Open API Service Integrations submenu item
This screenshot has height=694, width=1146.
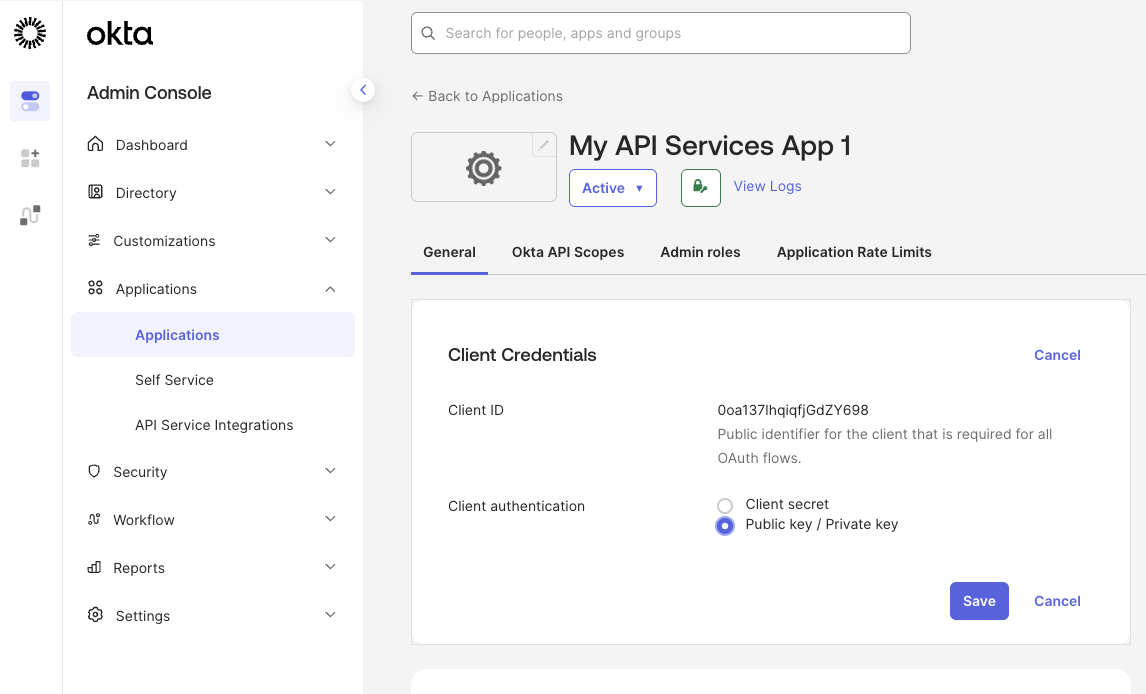214,425
